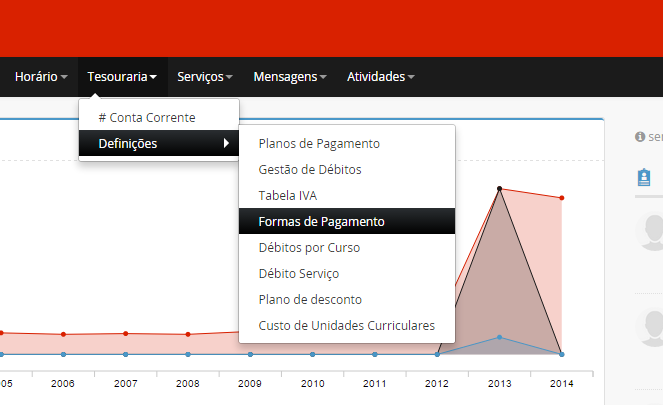Open Débito Serviço from submenu
The width and height of the screenshot is (663, 405).
point(298,273)
